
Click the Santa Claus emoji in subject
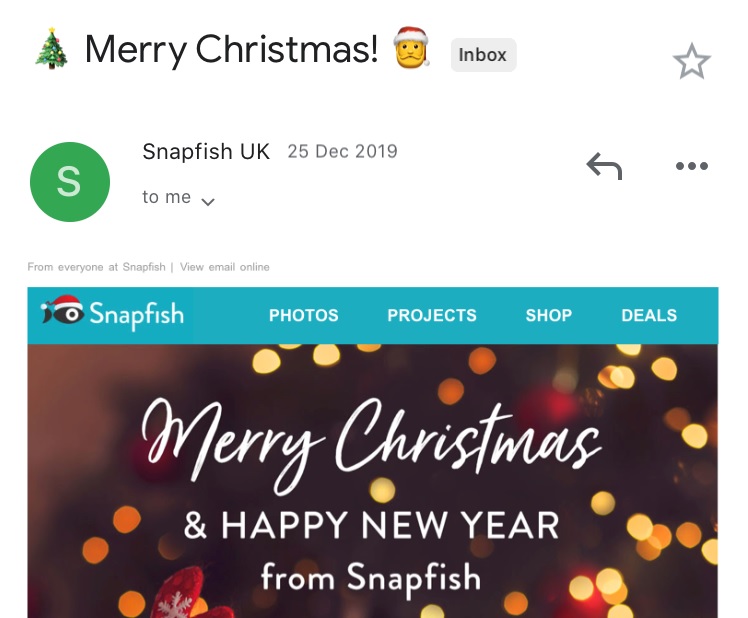point(411,47)
